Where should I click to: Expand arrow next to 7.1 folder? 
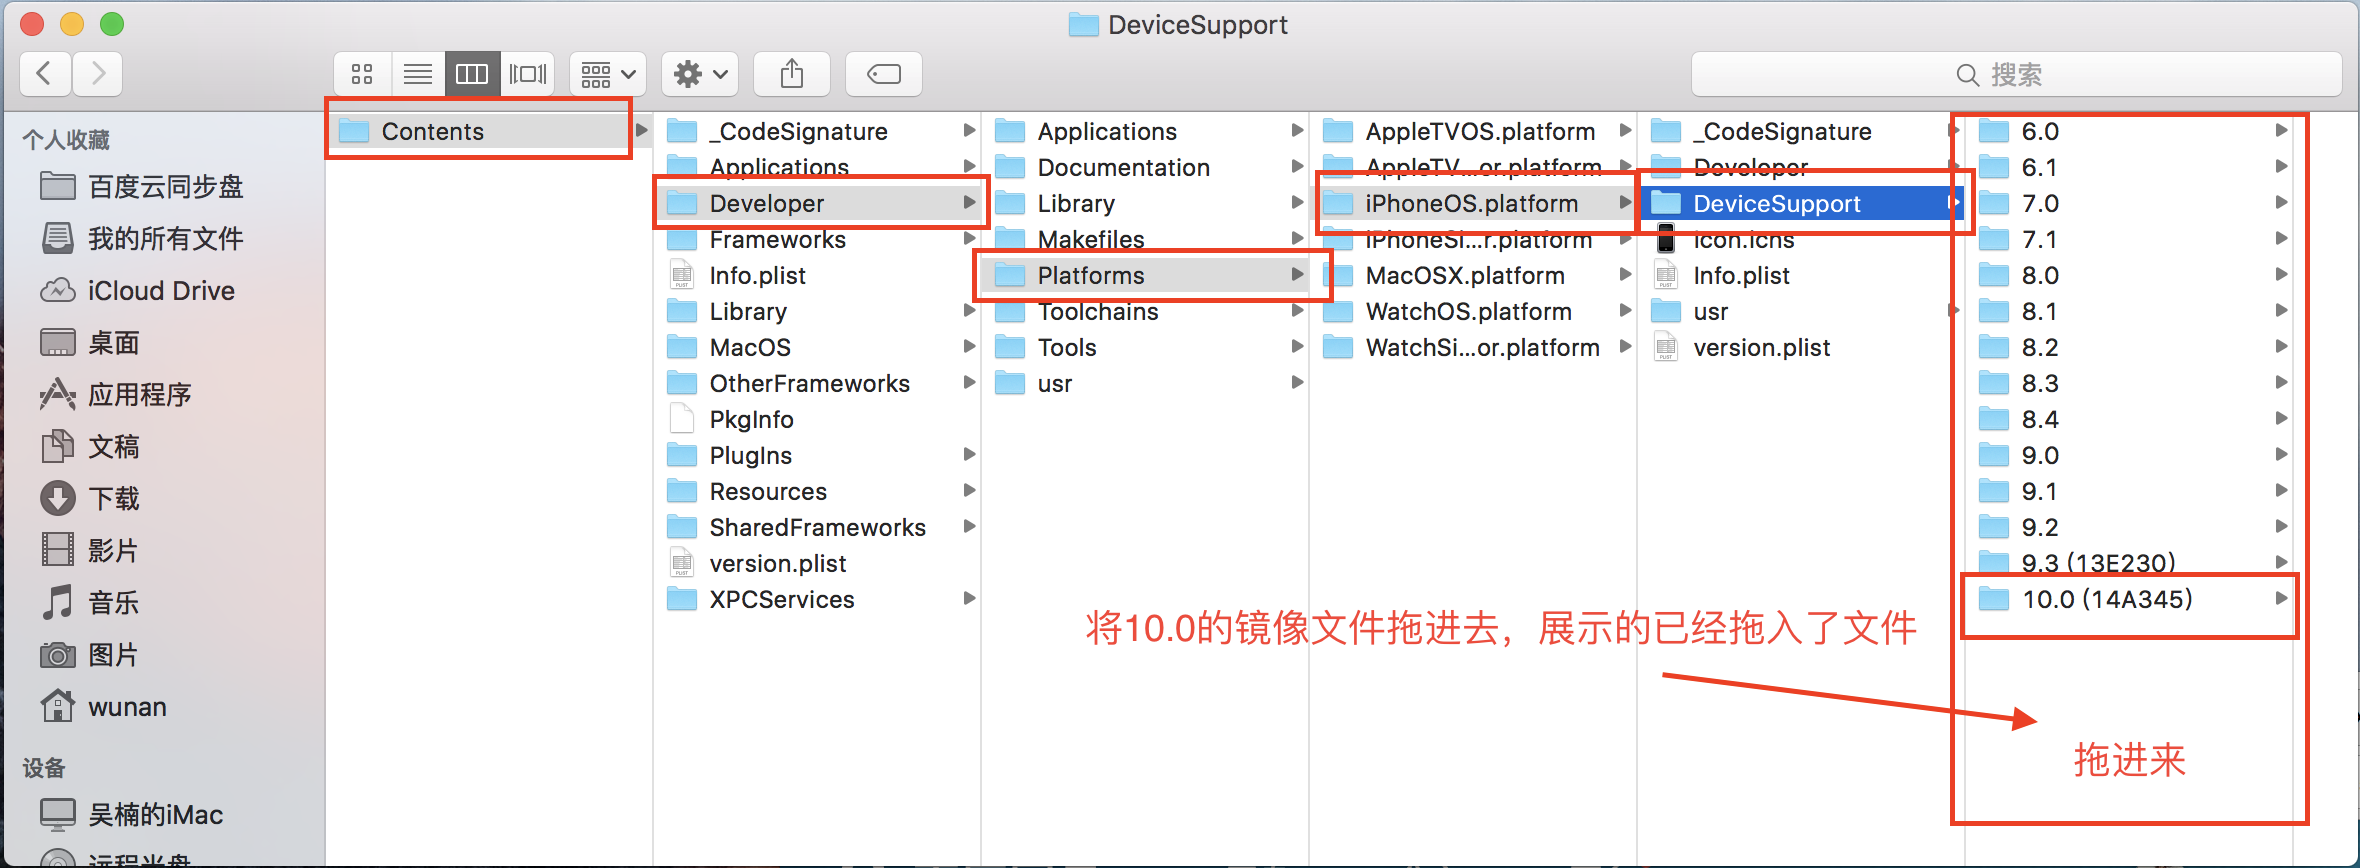click(x=2281, y=238)
